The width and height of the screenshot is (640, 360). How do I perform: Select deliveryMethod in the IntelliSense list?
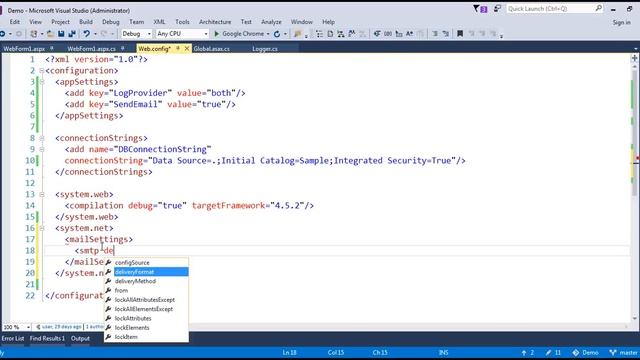pos(146,281)
